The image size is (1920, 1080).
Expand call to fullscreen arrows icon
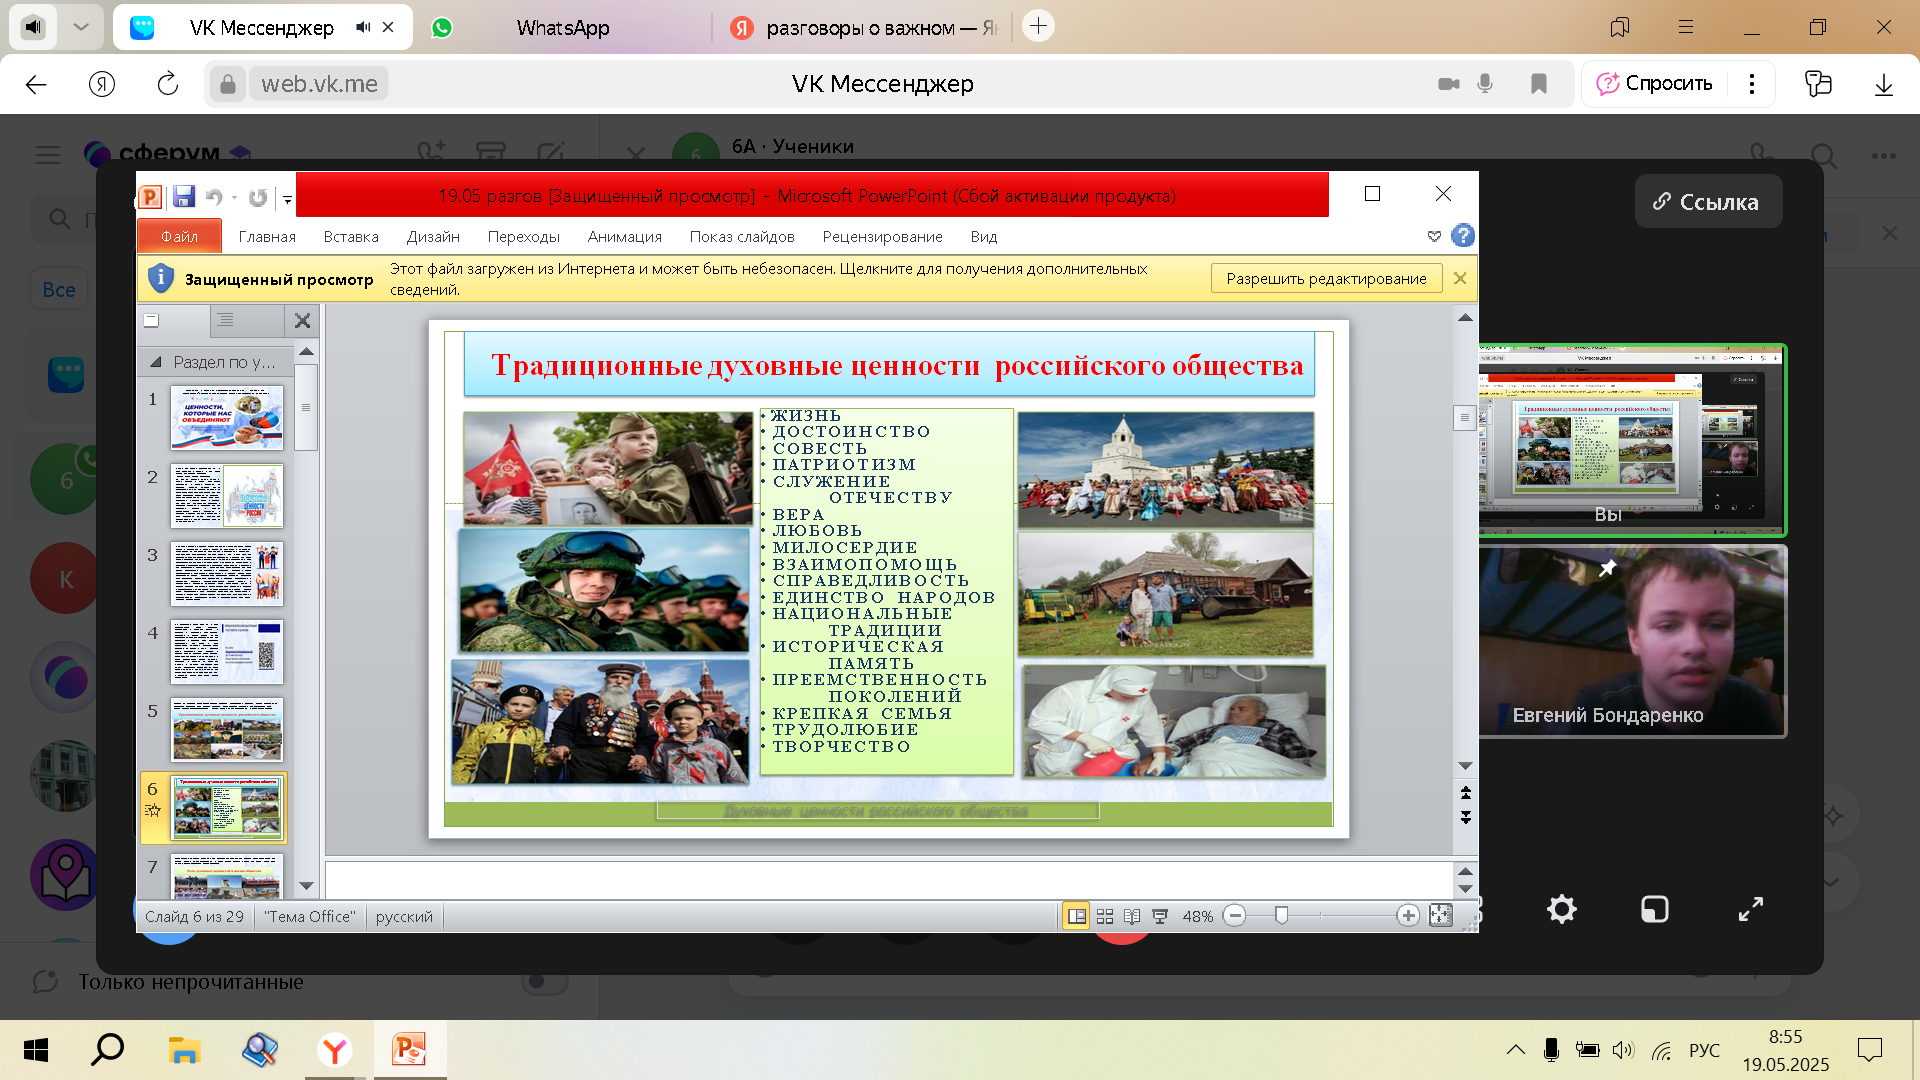click(x=1751, y=909)
